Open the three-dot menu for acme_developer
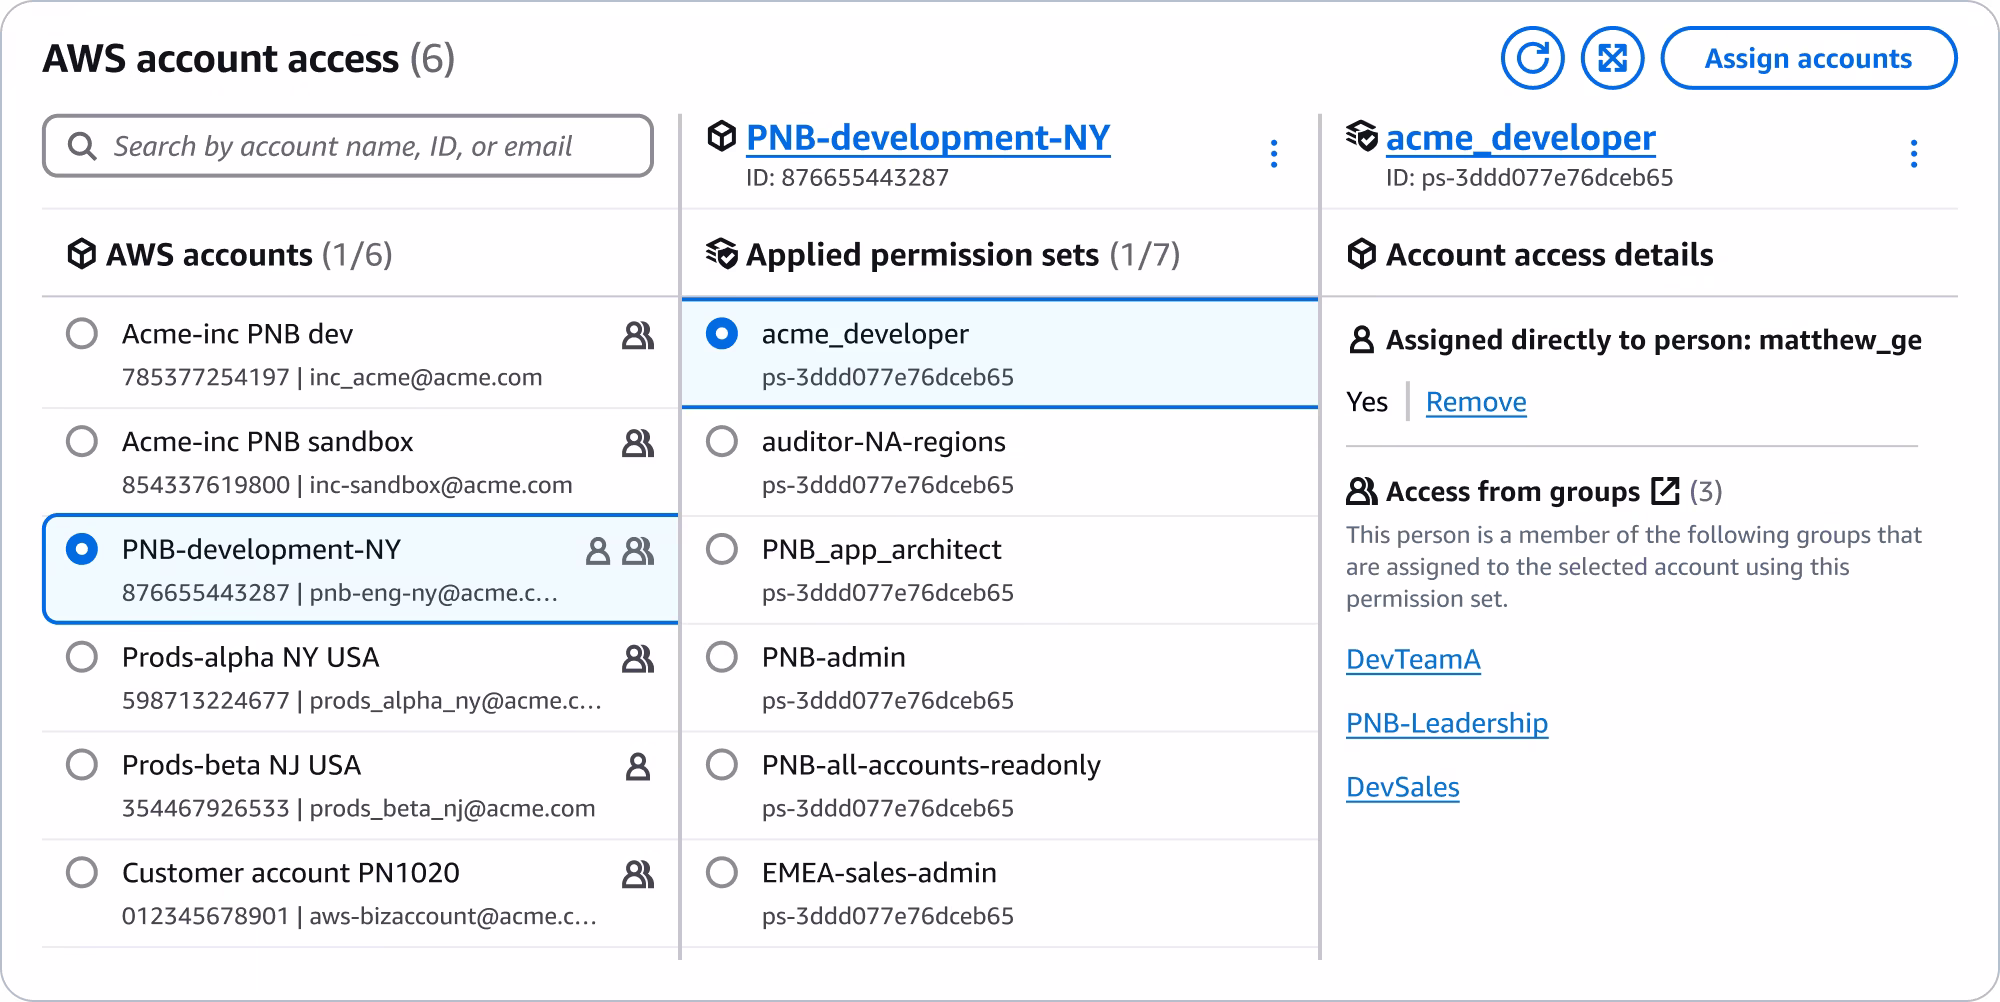The height and width of the screenshot is (1002, 2000). [1913, 154]
